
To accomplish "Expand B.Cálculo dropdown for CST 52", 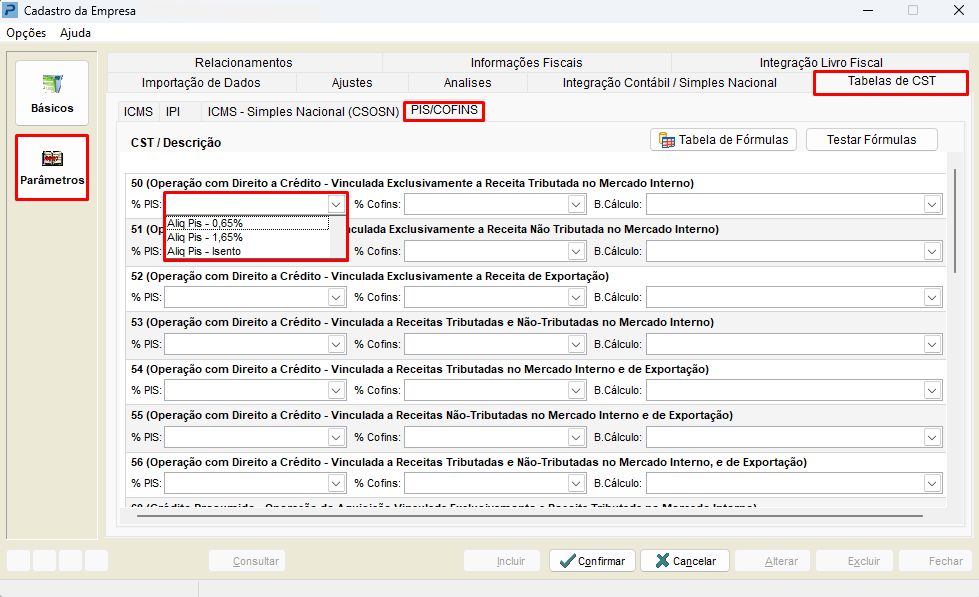I will (932, 297).
